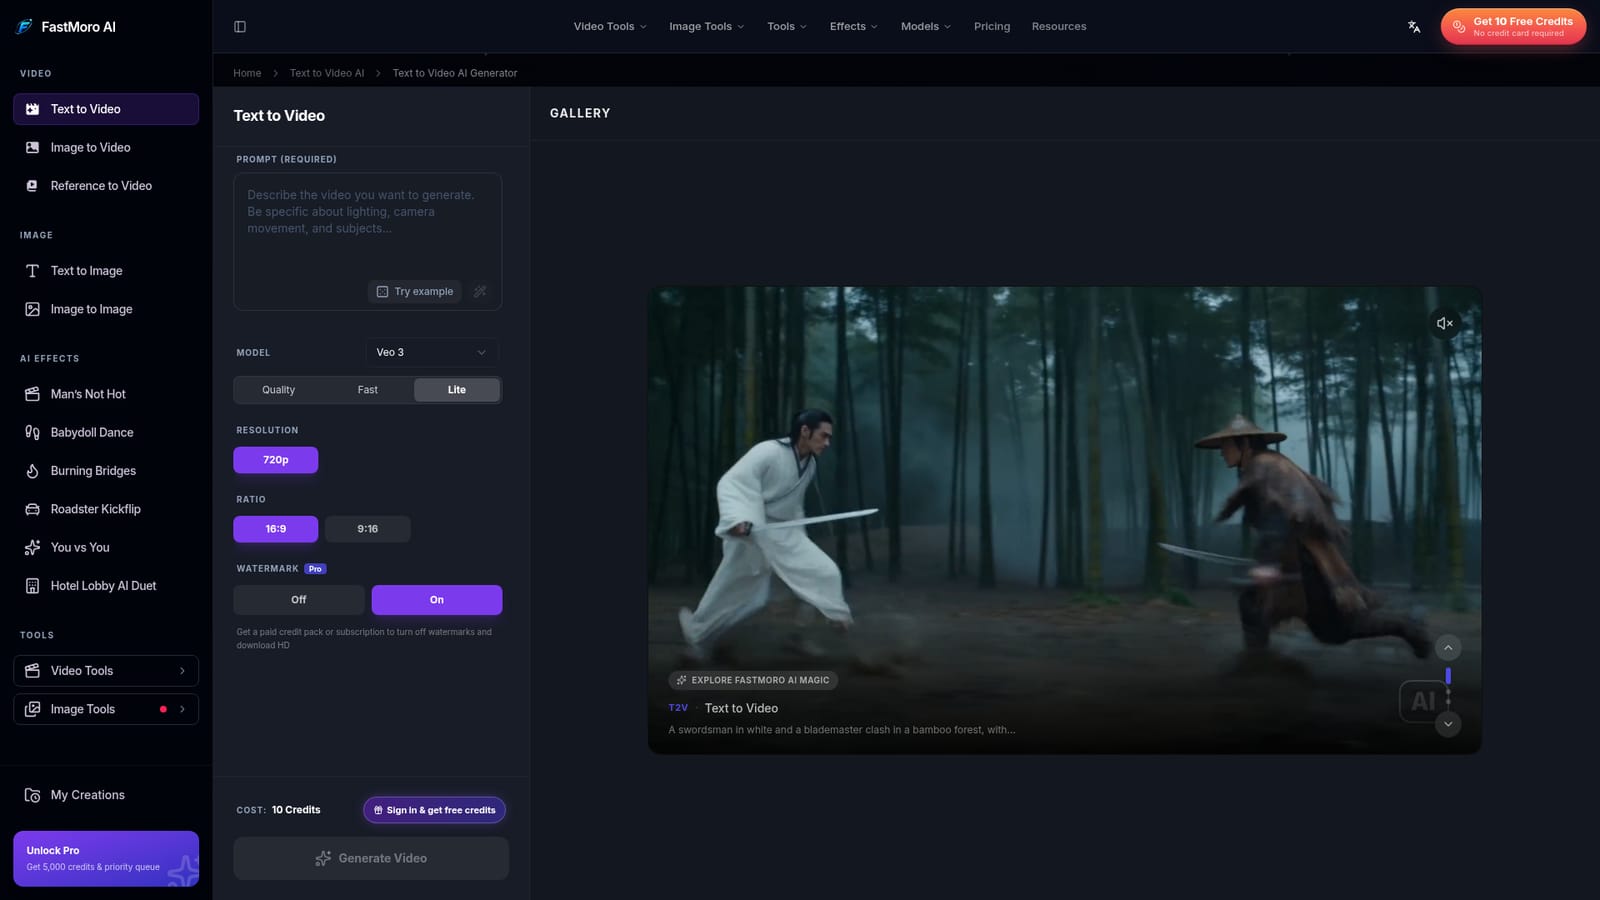Image resolution: width=1600 pixels, height=900 pixels.
Task: Click the Man's Not Hot effect icon
Action: tap(32, 394)
